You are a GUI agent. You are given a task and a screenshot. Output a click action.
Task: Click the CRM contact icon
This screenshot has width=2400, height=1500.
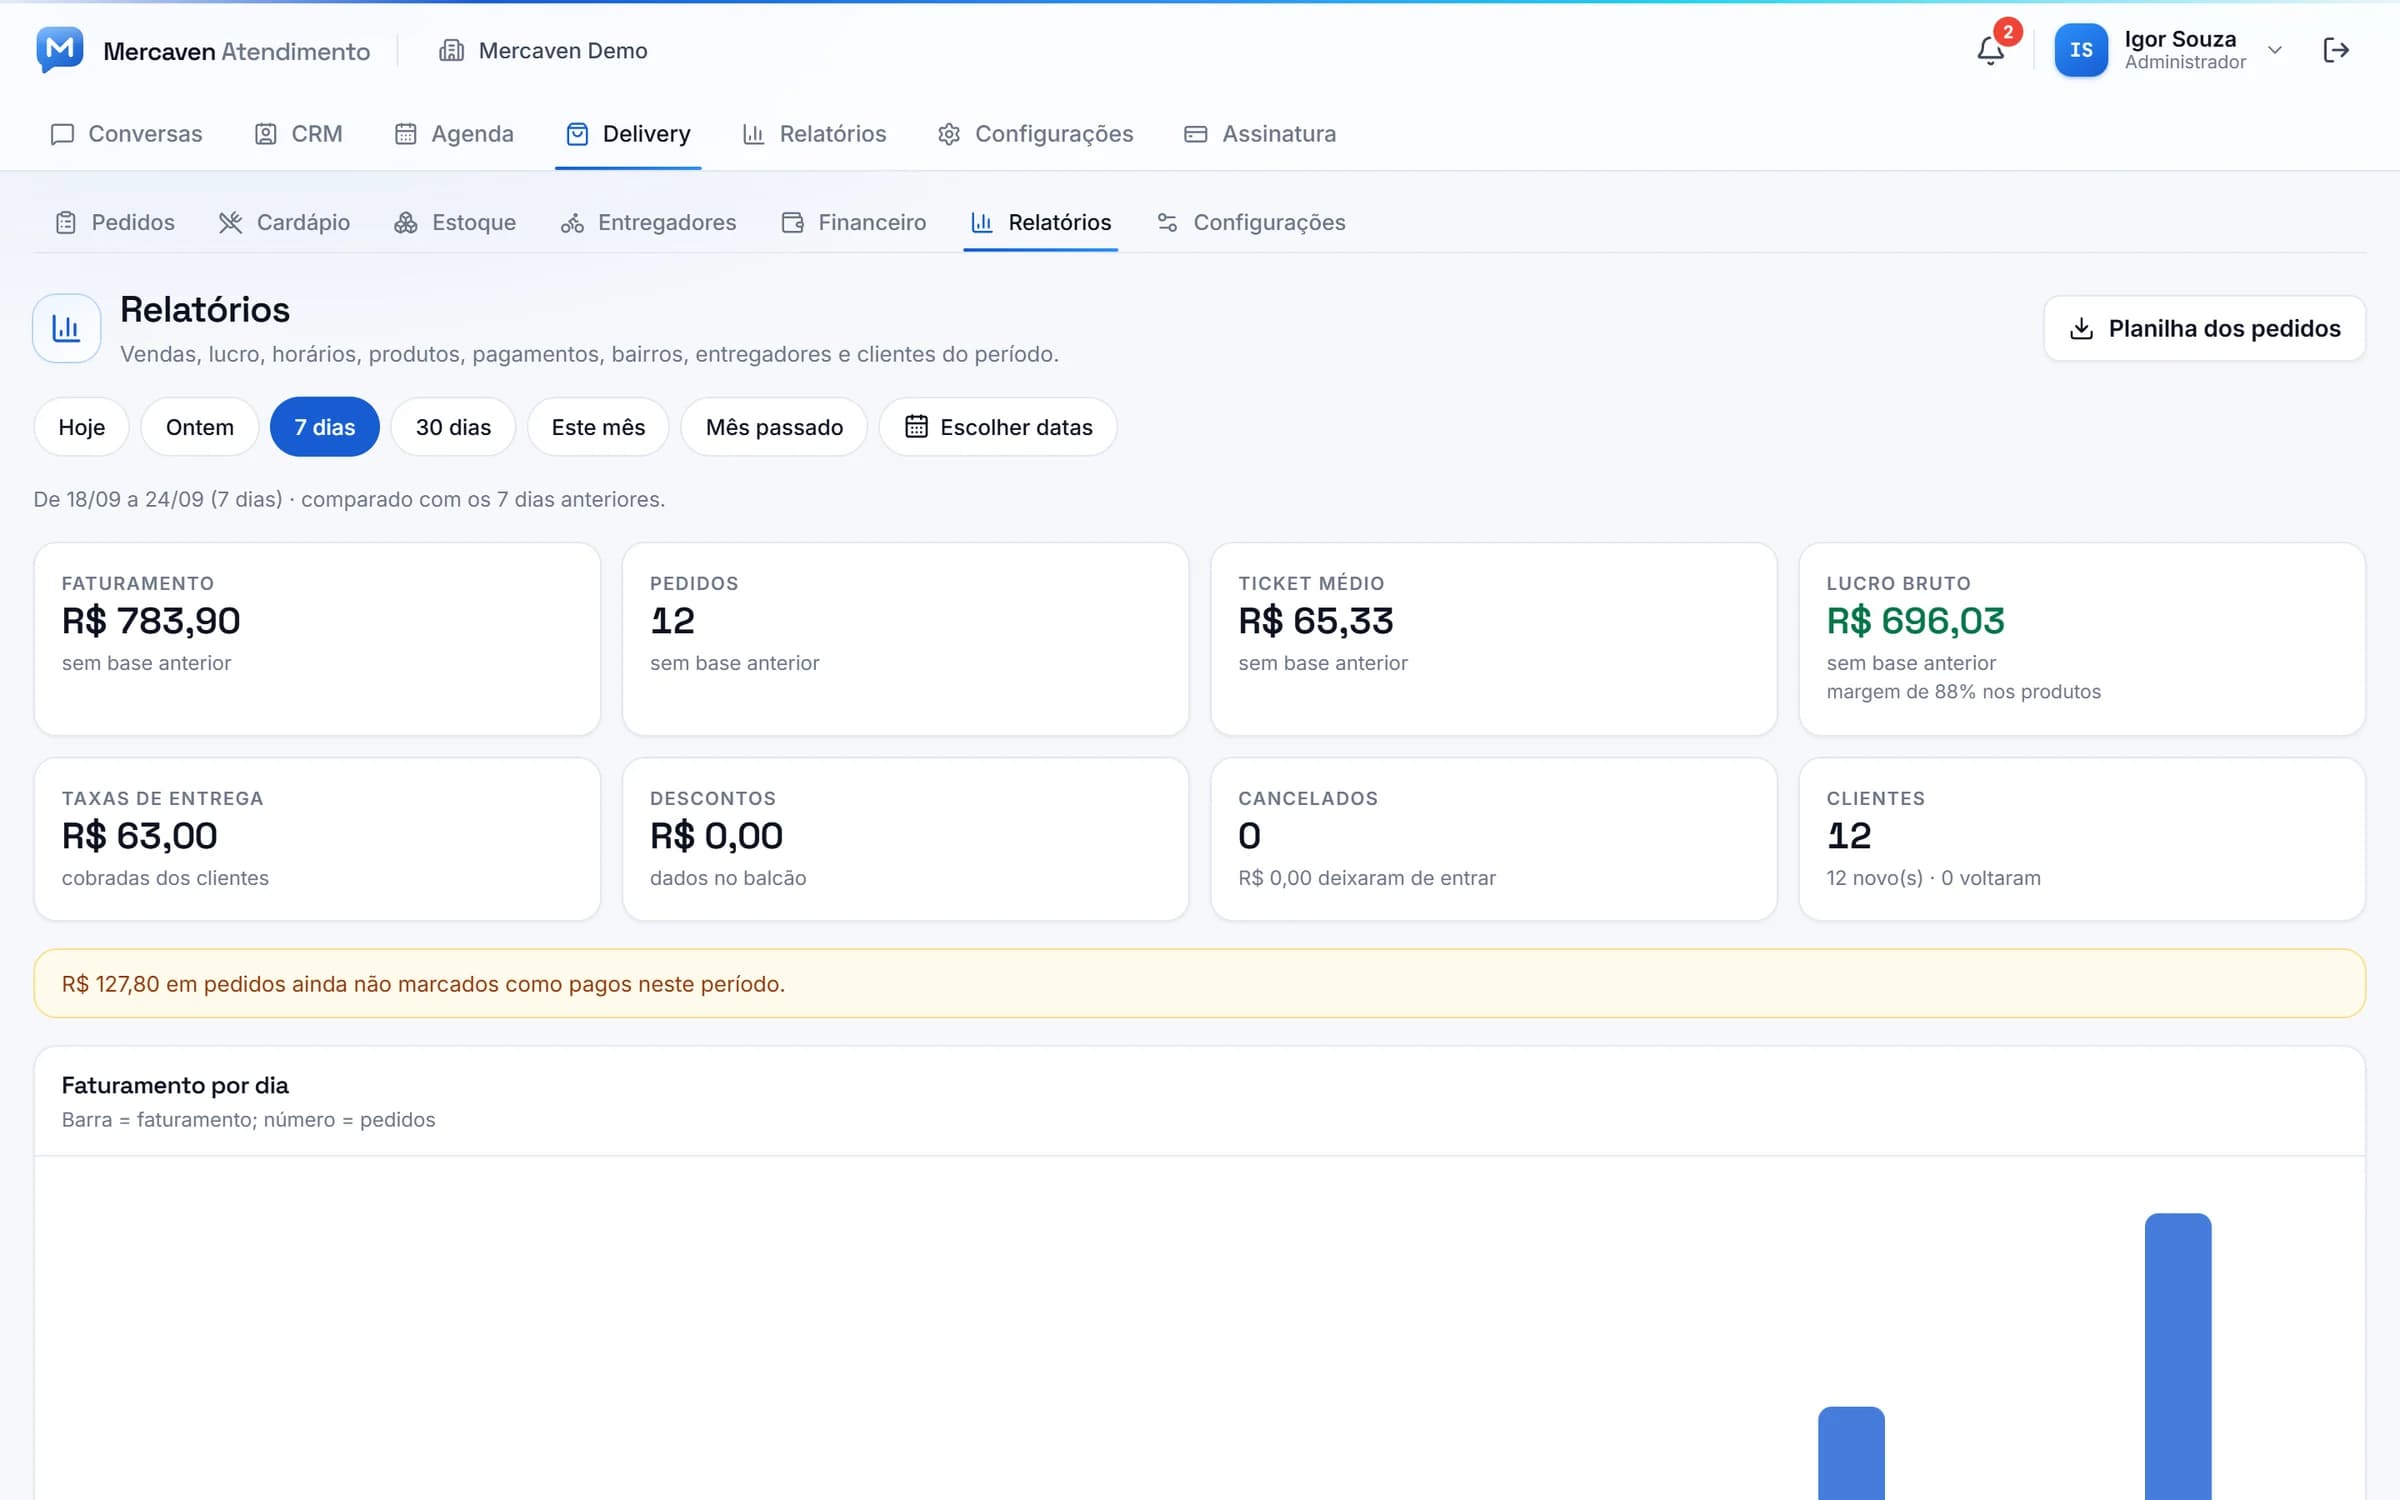coord(265,134)
